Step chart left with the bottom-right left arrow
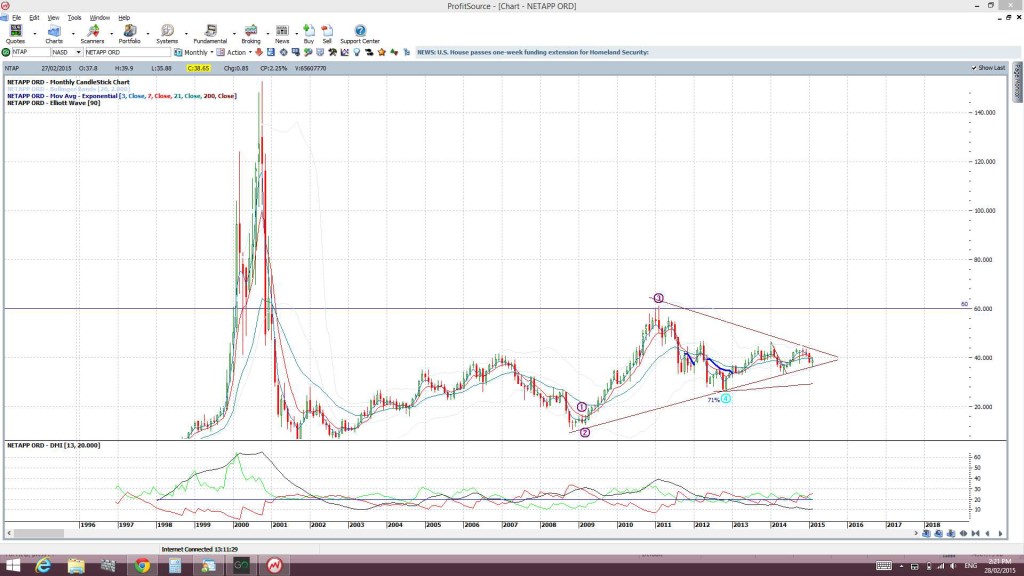Screen dimensions: 1024x576 click(987, 534)
